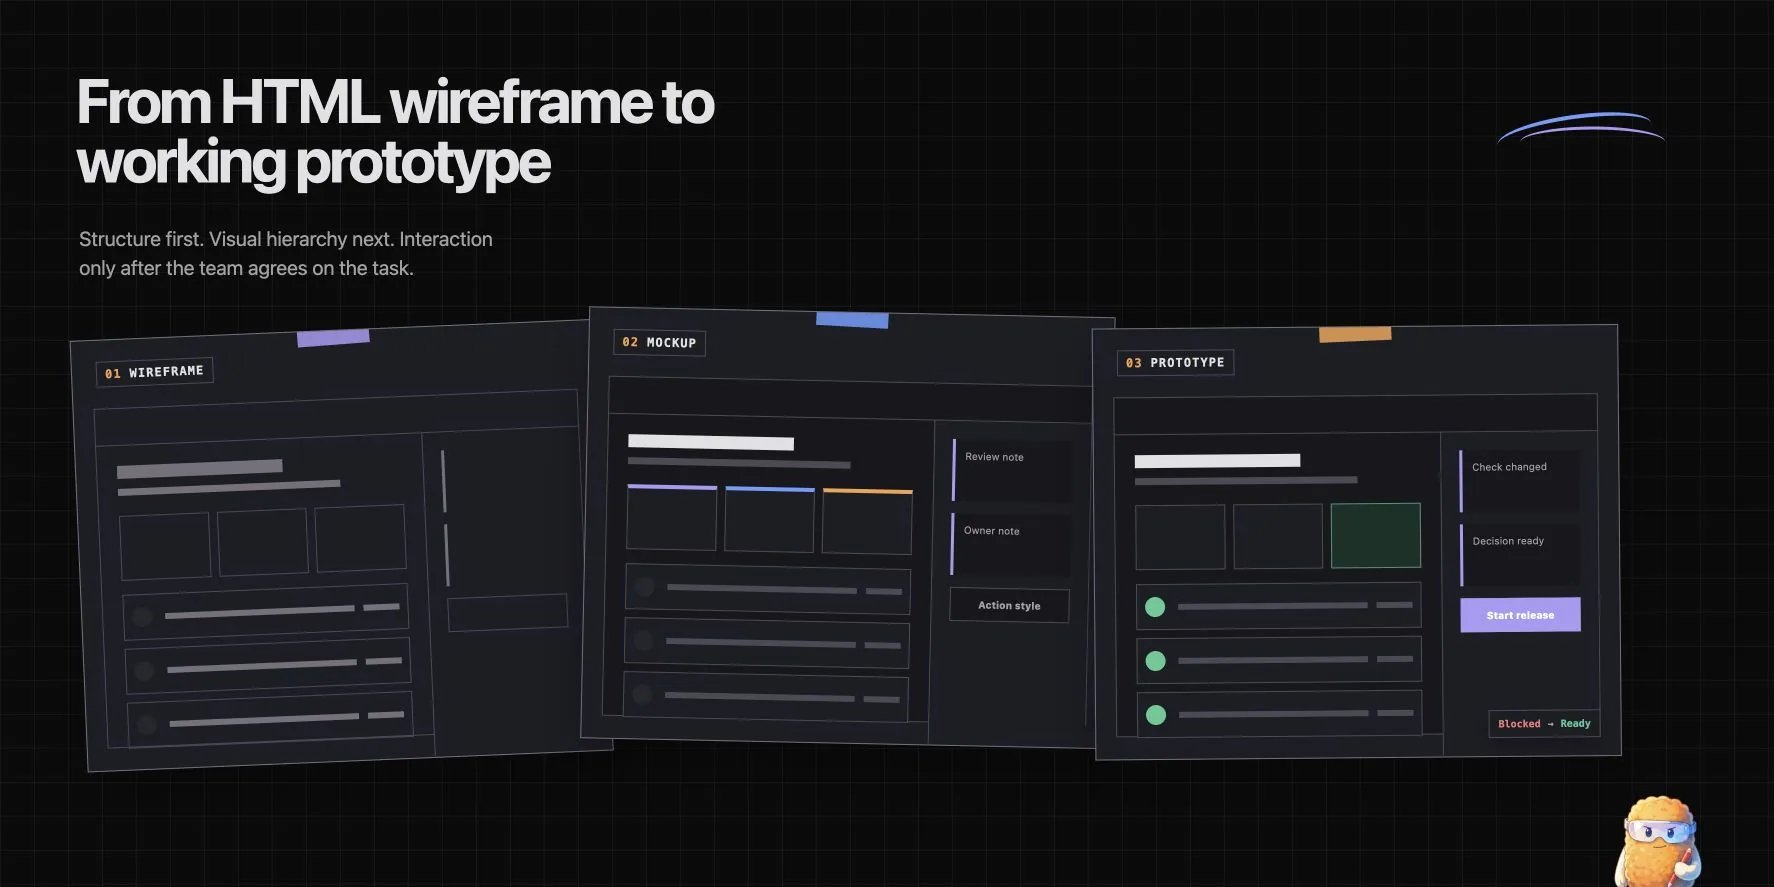This screenshot has height=887, width=1774.
Task: Click the green highlighted tile in Prototype
Action: click(x=1376, y=536)
